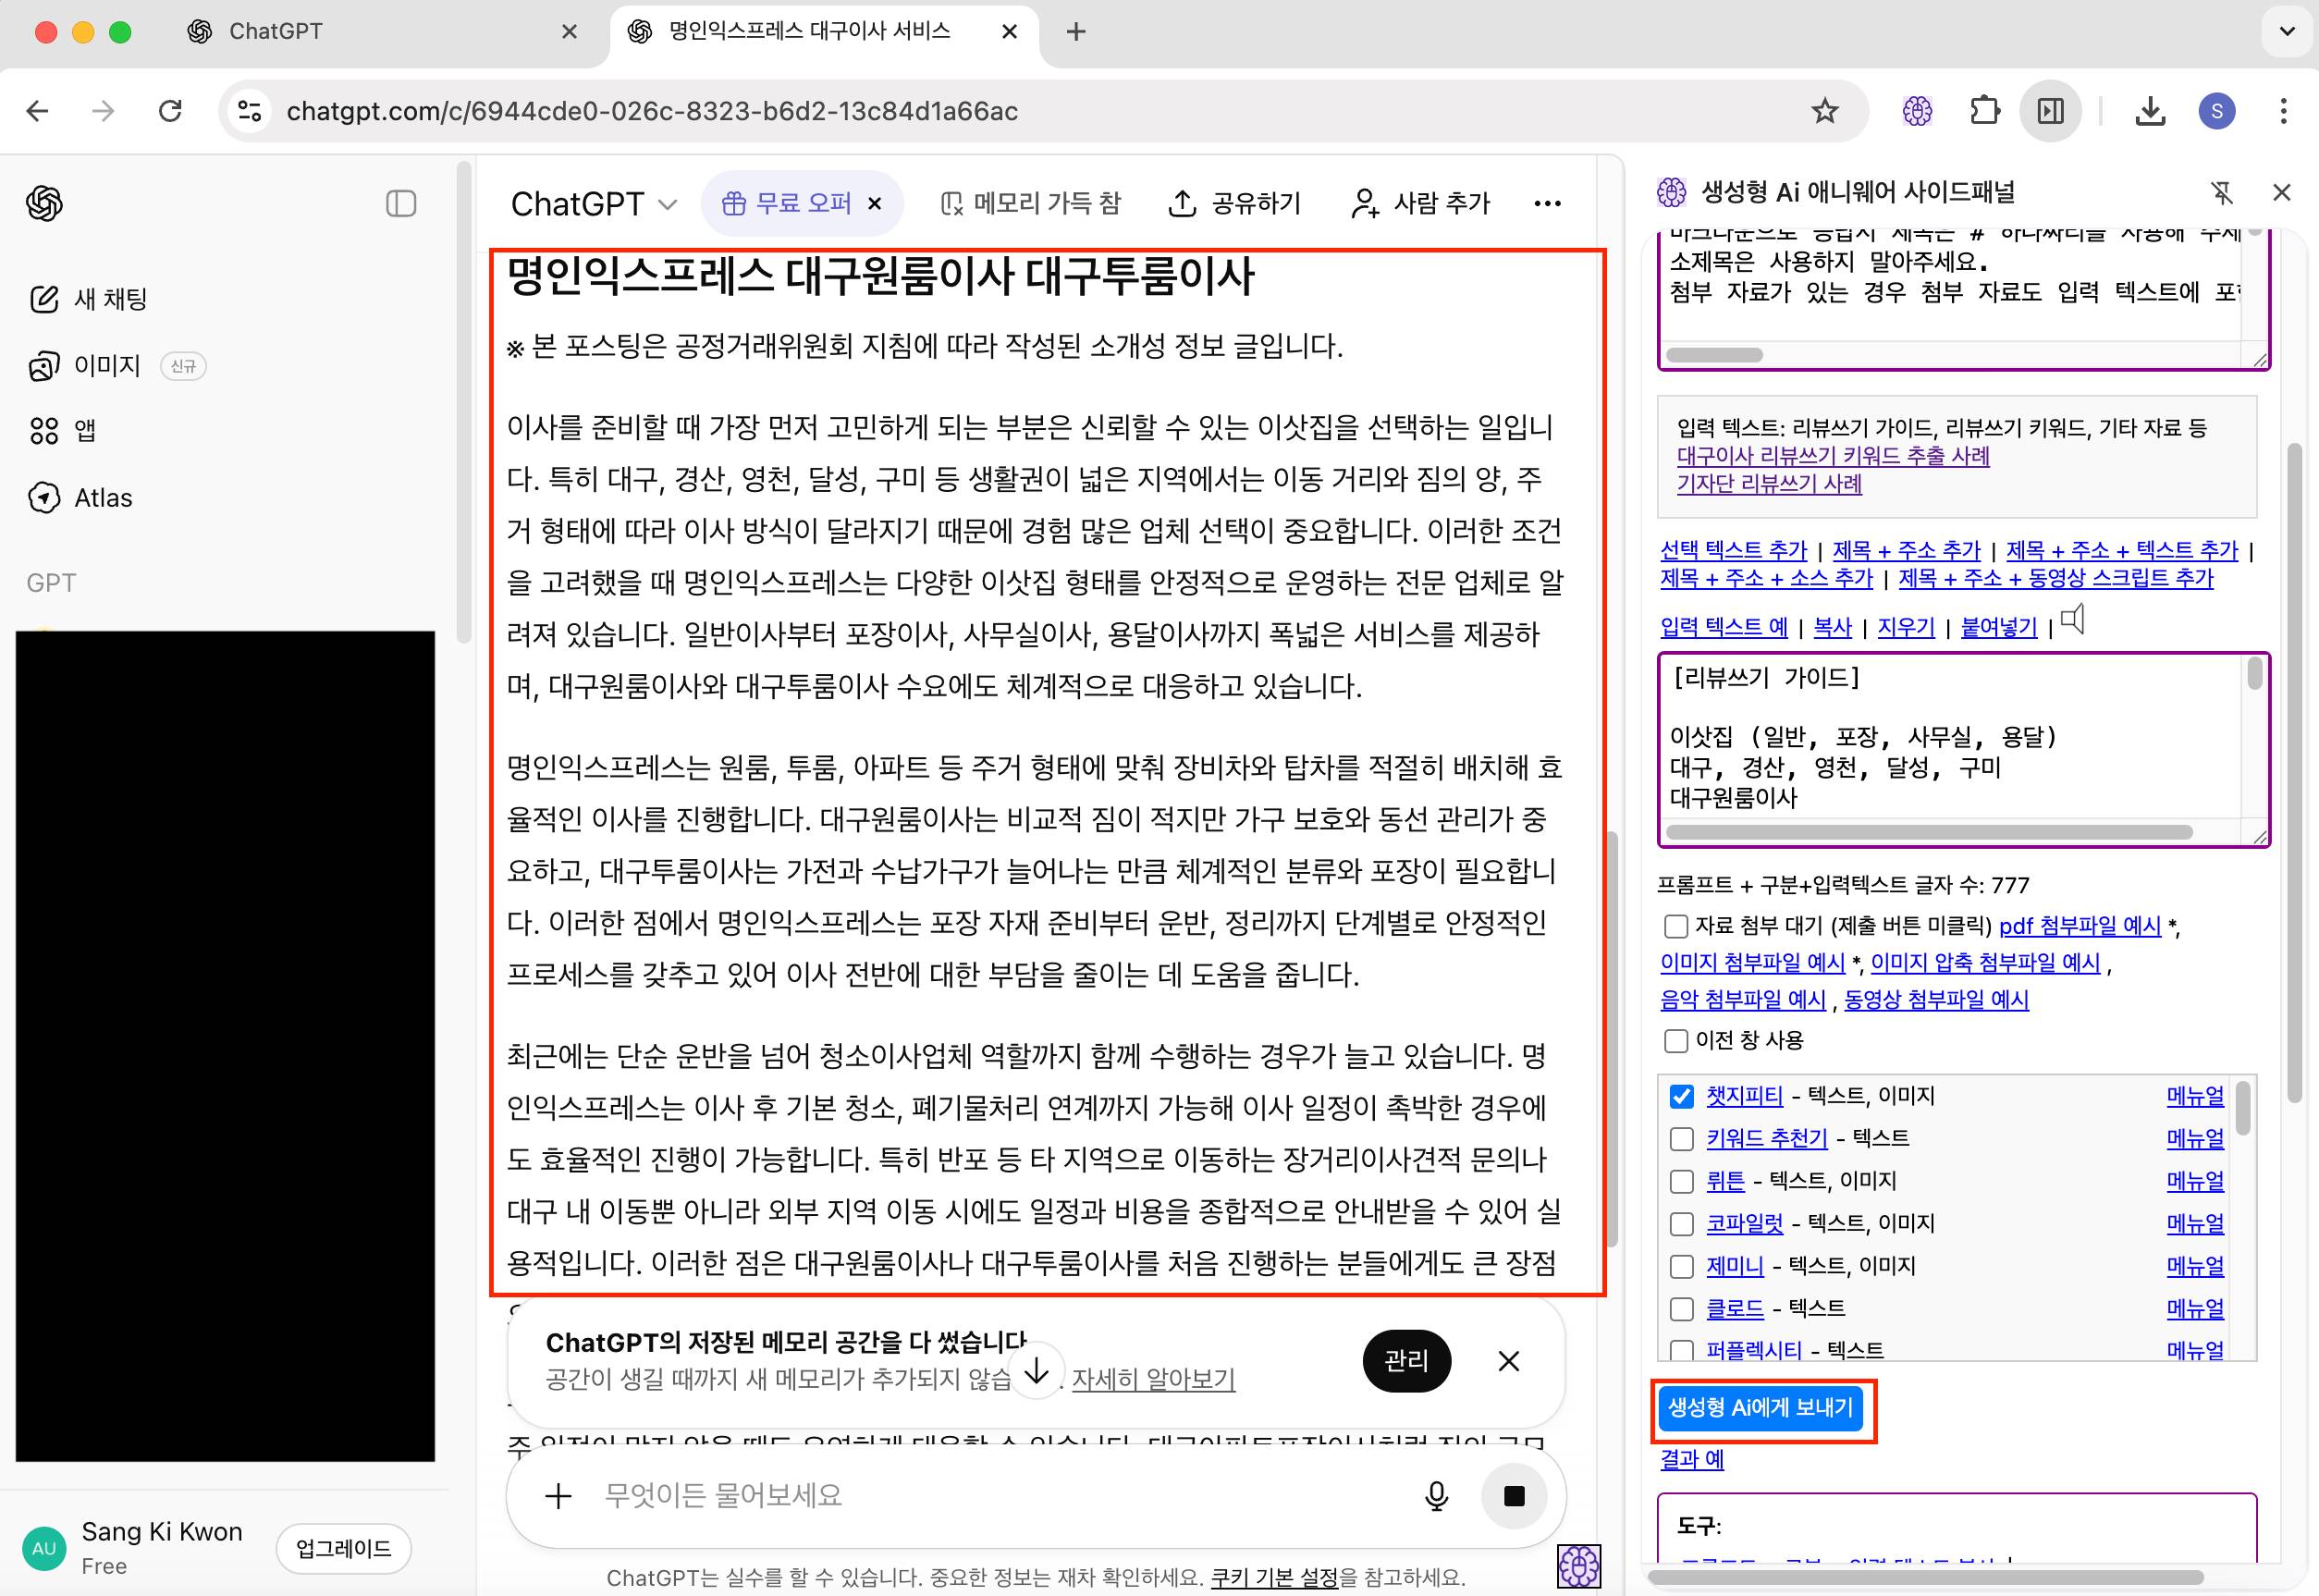The height and width of the screenshot is (1596, 2319).
Task: Click the plus attach icon in message box
Action: 558,1496
